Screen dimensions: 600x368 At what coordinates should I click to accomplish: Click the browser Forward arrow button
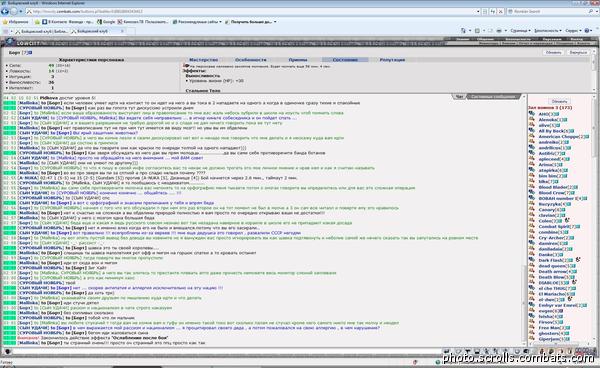(x=14, y=11)
